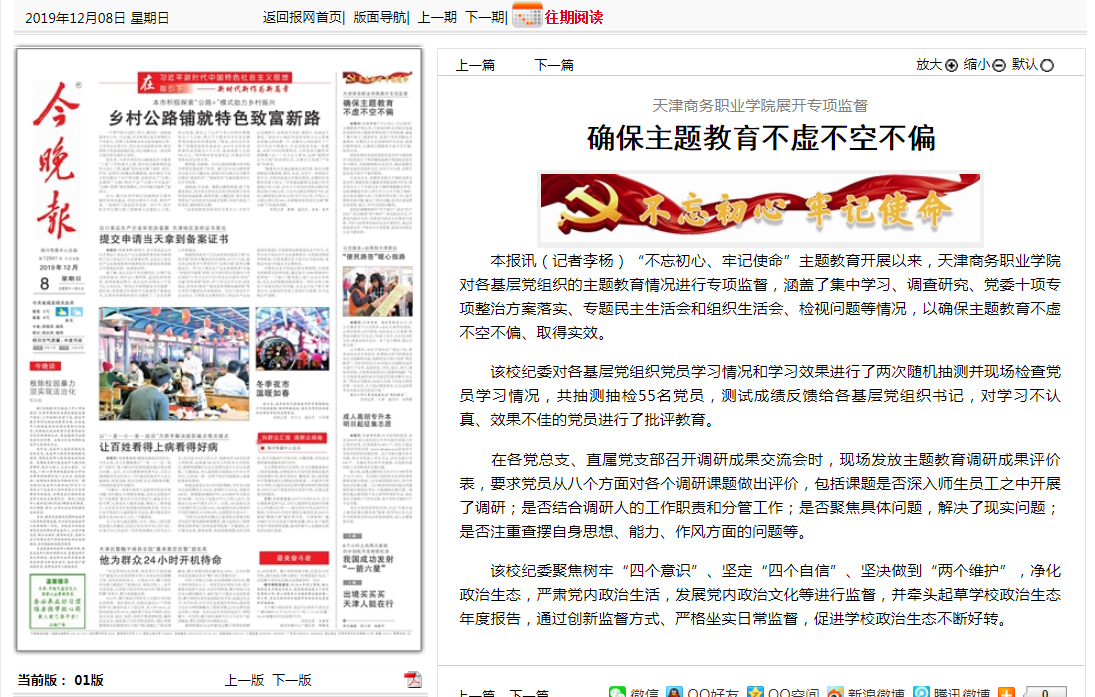Click the calendar icon beside 往期阅读
1095x697 pixels.
tap(526, 16)
